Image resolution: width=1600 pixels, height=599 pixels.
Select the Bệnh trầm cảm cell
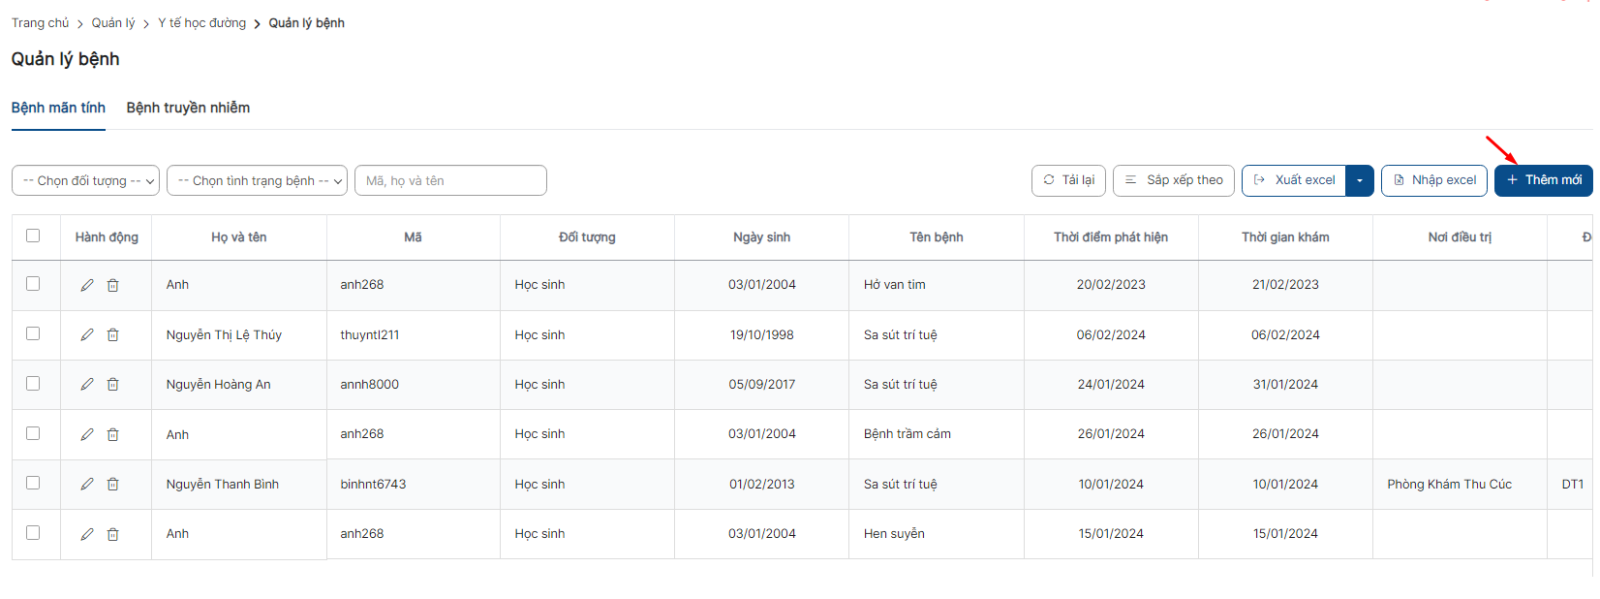tap(936, 434)
